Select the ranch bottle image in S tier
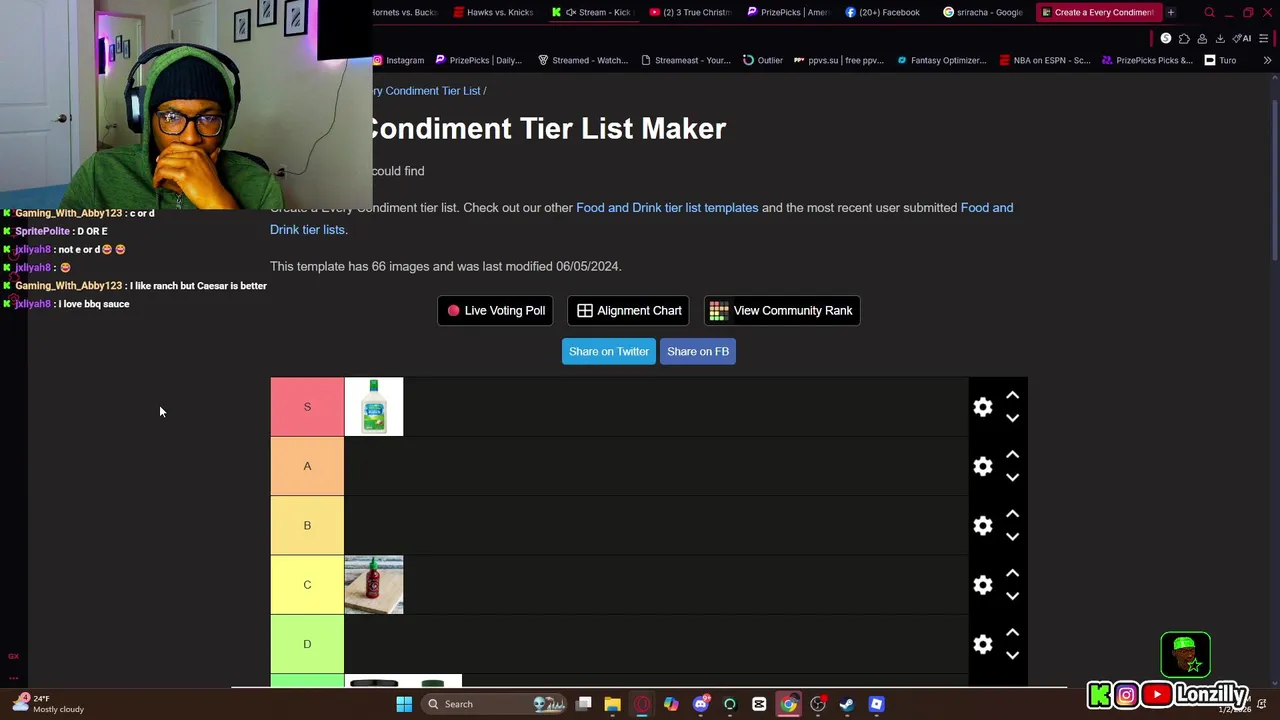Screen dimensions: 1280x720 (x=374, y=407)
